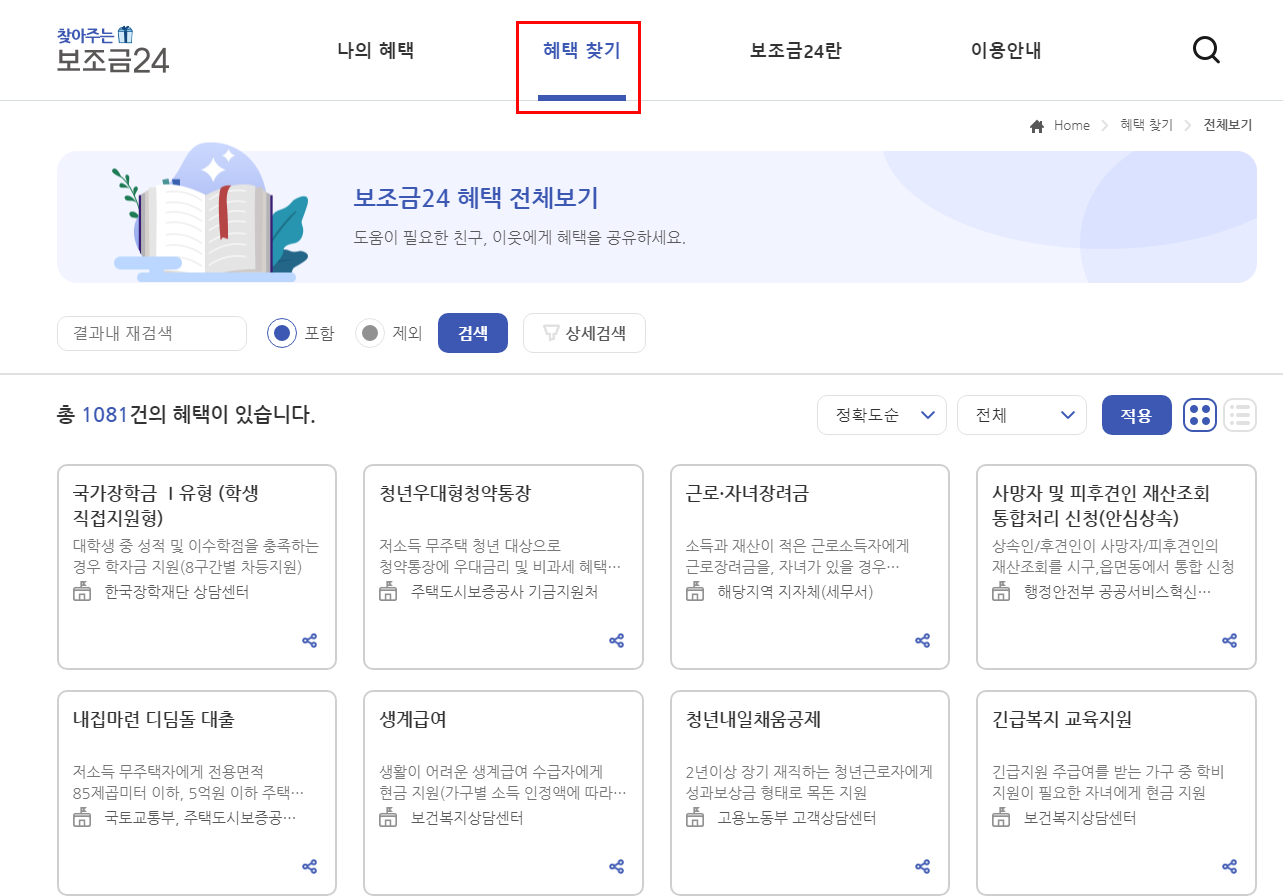Click the 보조금24 logo
Viewport: 1283px width, 896px height.
(113, 50)
